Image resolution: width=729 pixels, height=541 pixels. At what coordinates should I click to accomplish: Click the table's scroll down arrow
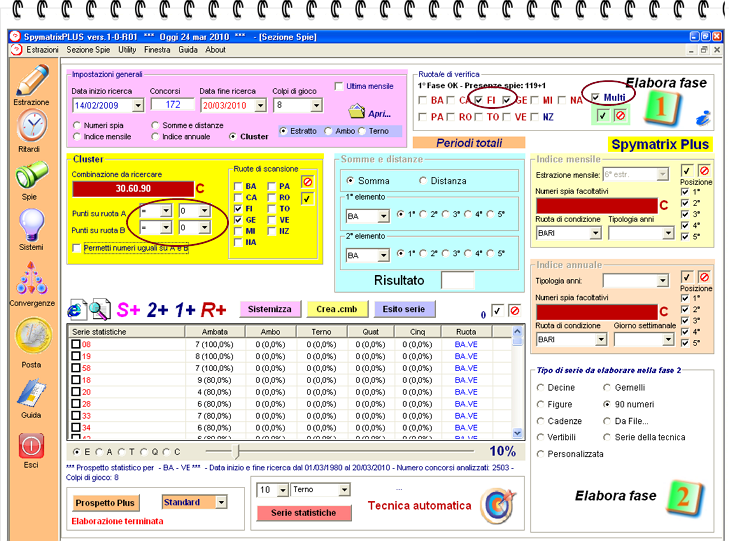click(x=517, y=433)
